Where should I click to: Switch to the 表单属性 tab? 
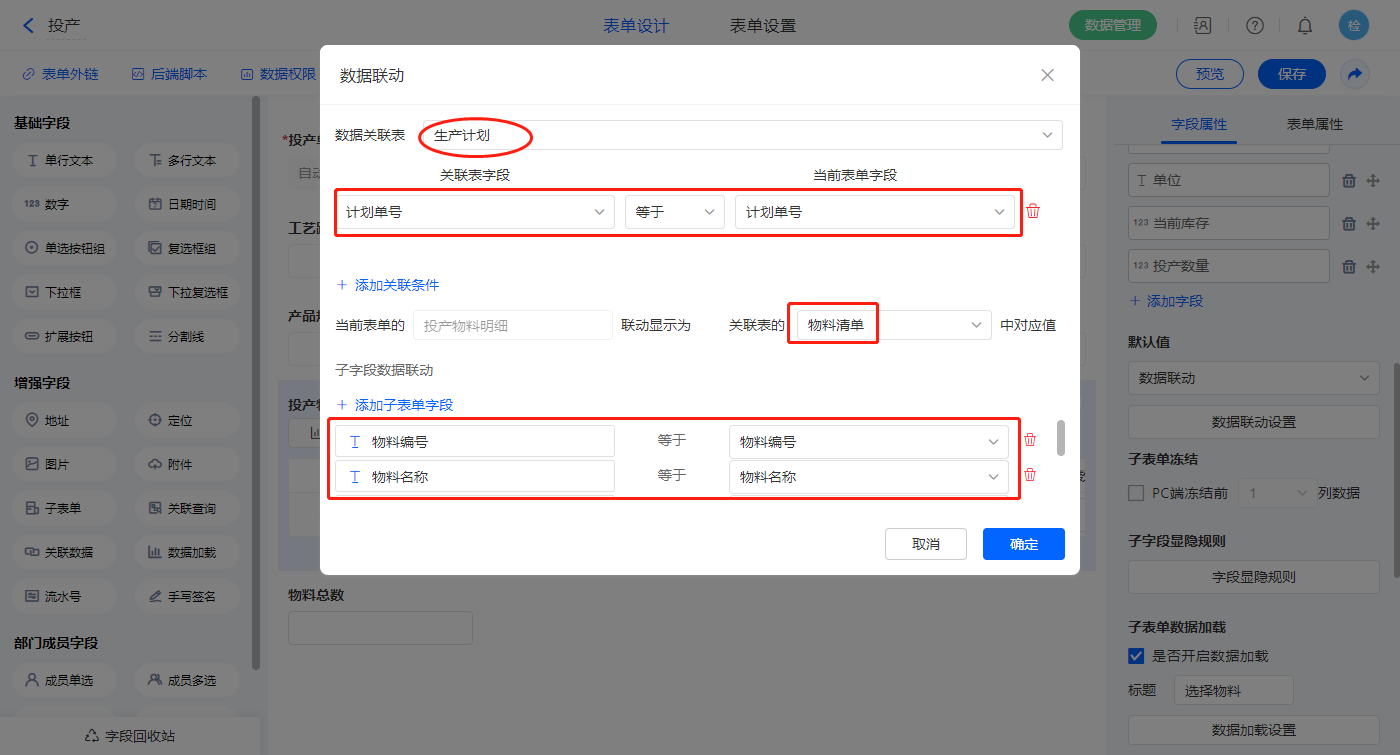pyautogui.click(x=1314, y=124)
